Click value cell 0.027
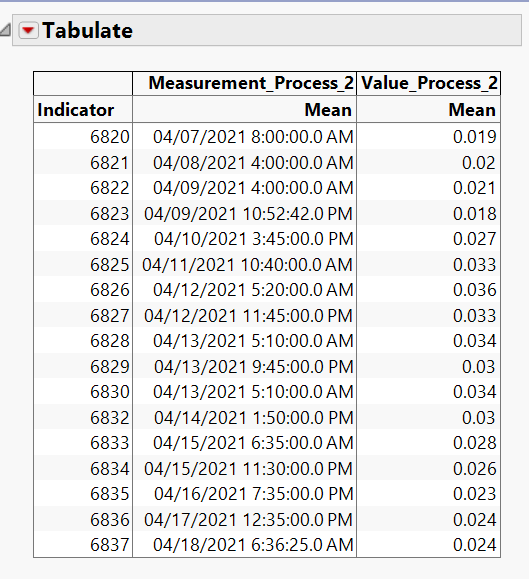529x579 pixels. pos(474,239)
